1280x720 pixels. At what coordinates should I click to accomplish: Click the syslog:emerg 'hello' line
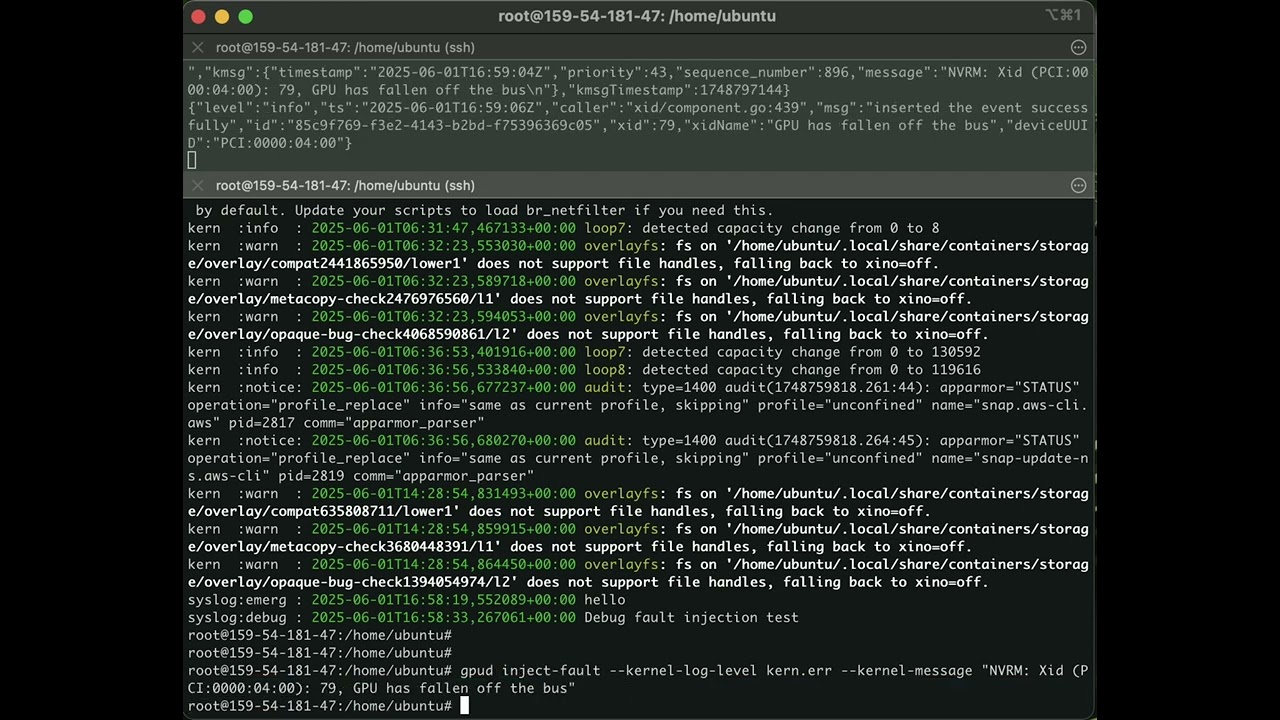point(406,600)
